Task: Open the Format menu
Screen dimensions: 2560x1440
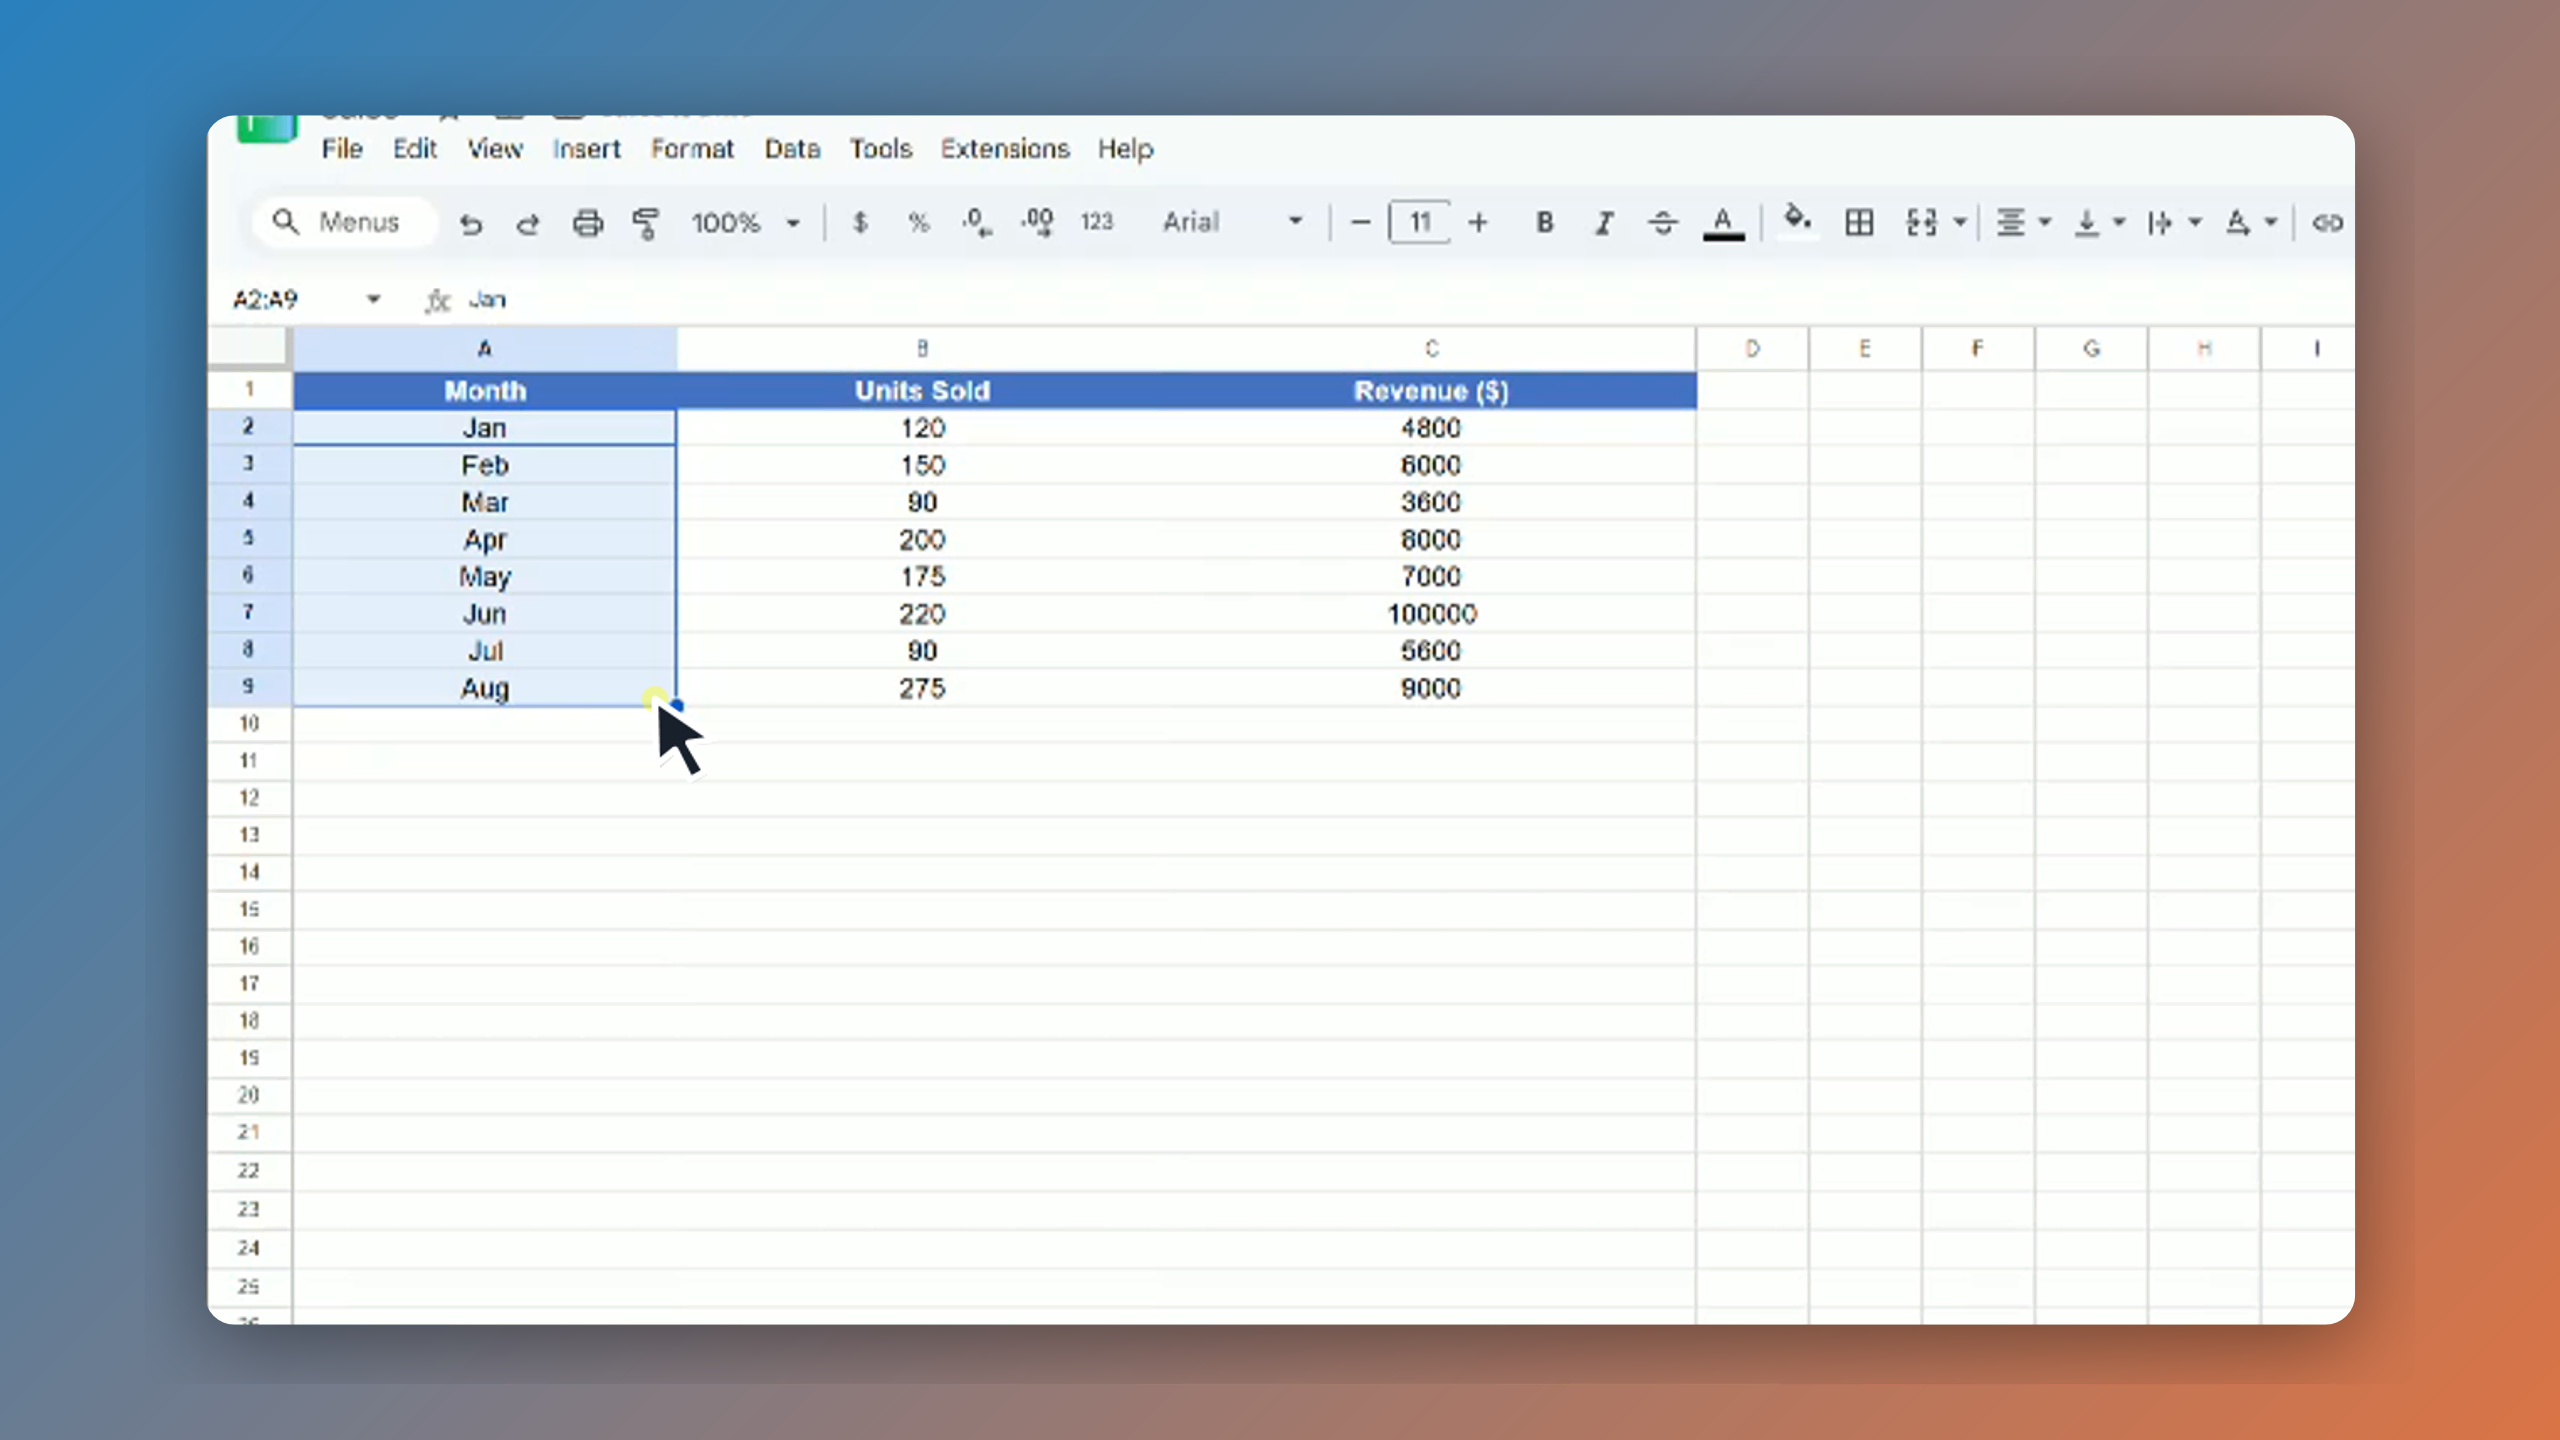Action: tap(692, 149)
